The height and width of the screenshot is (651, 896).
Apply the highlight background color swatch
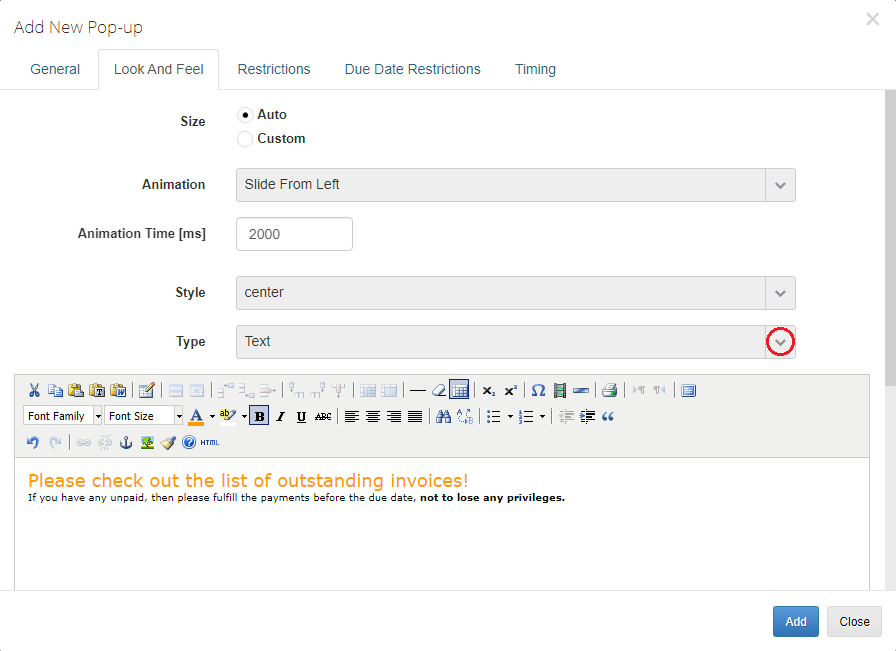tap(227, 417)
